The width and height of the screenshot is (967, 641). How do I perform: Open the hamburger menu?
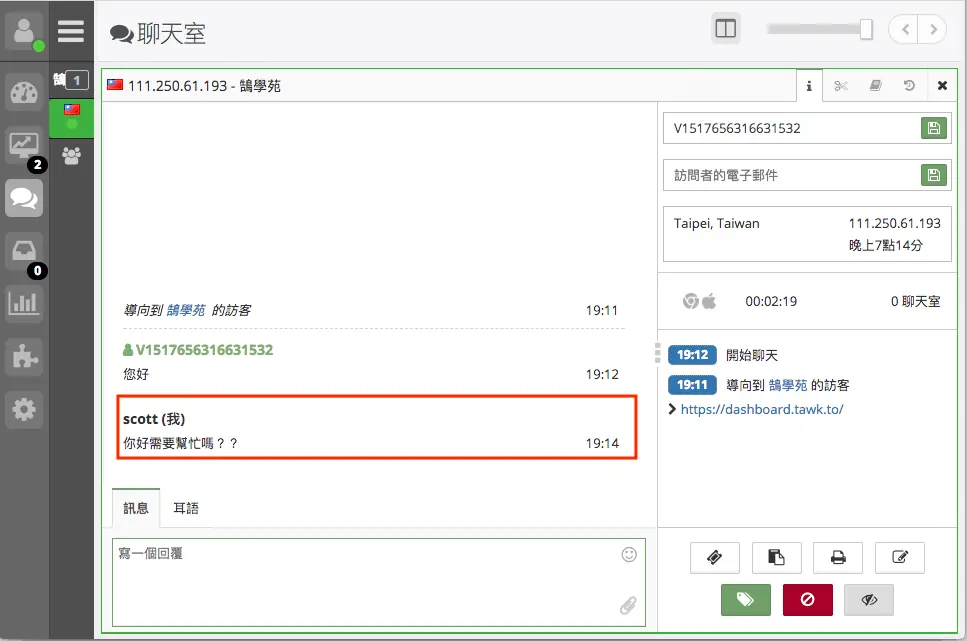(71, 31)
